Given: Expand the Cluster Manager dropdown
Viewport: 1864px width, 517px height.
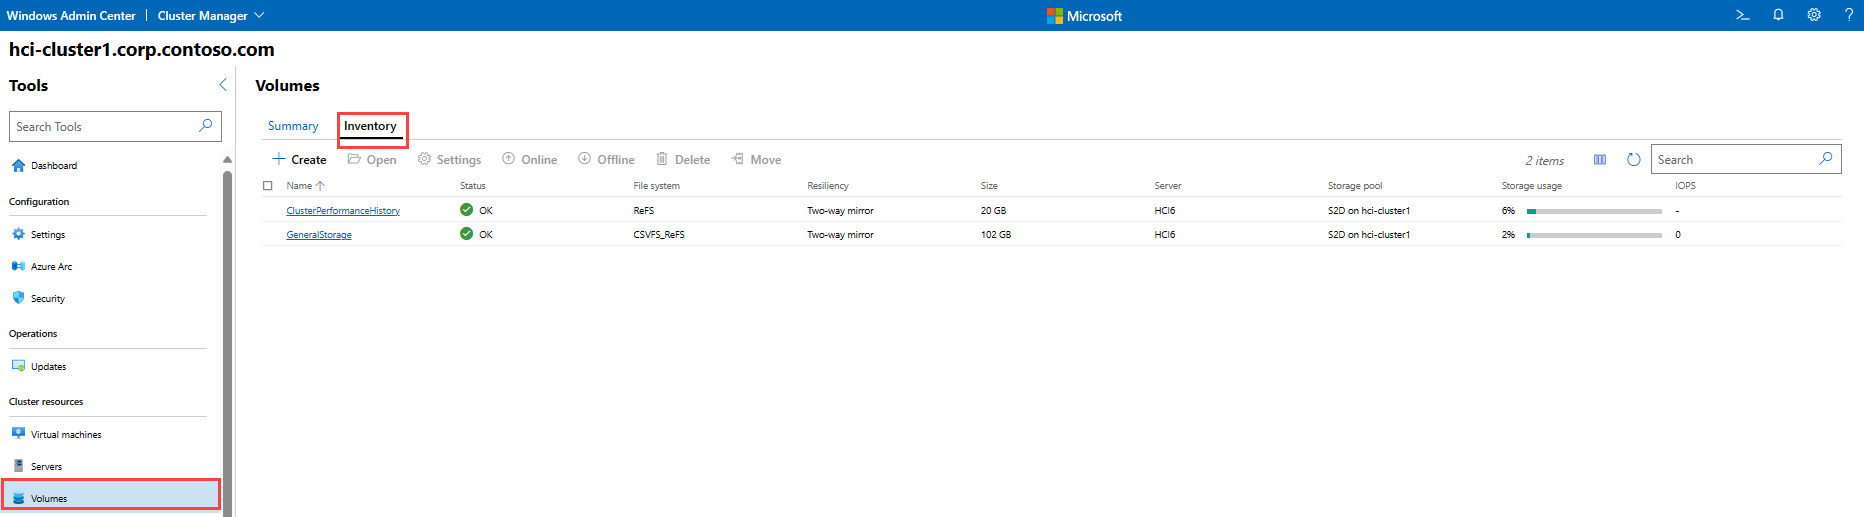Looking at the screenshot, I should tap(211, 16).
